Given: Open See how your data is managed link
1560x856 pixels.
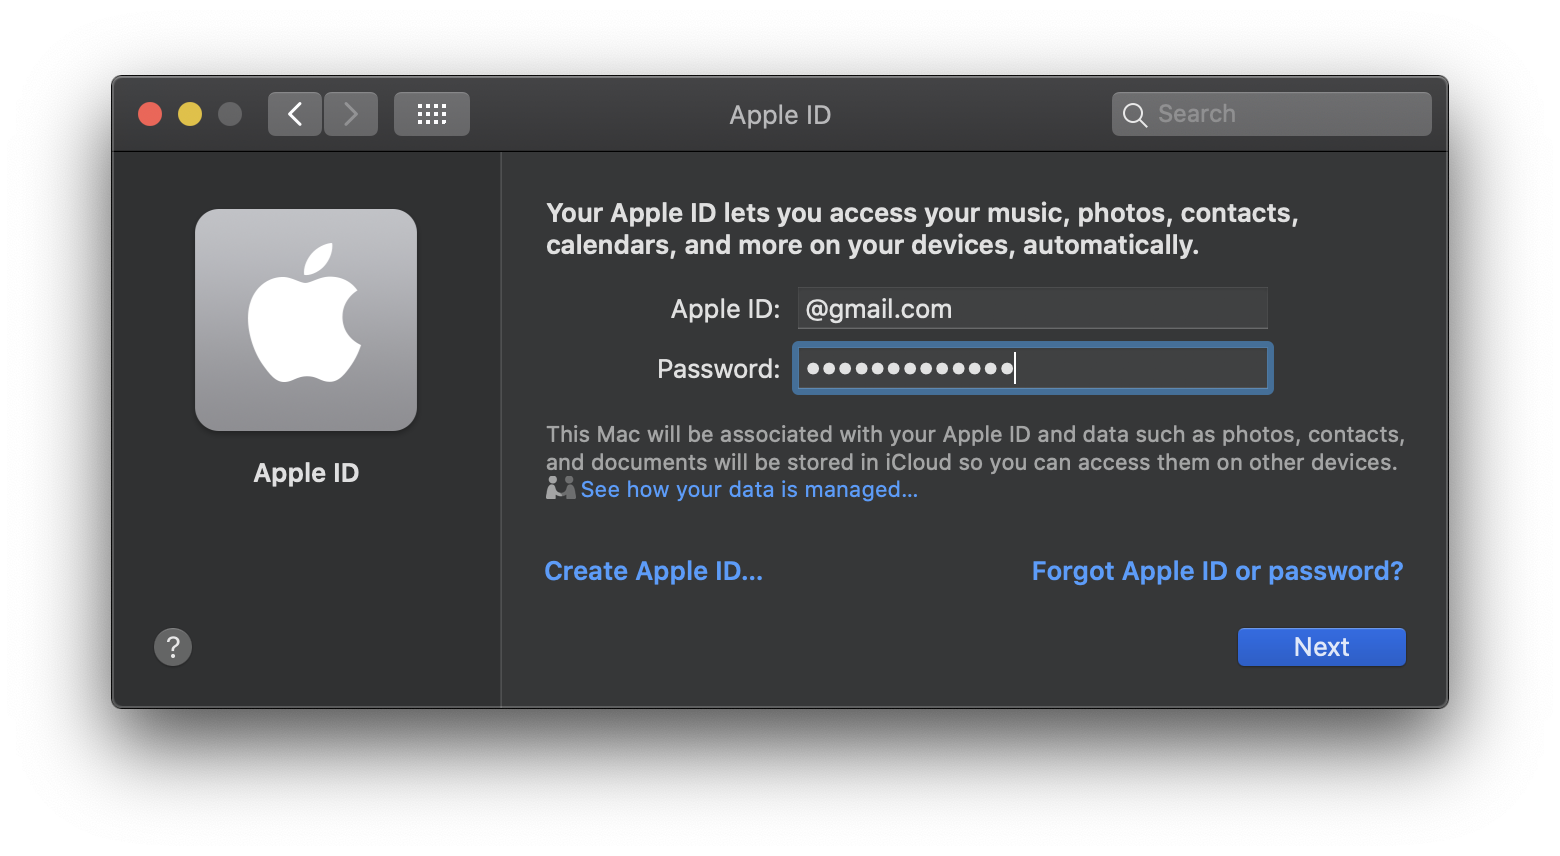Looking at the screenshot, I should (749, 490).
